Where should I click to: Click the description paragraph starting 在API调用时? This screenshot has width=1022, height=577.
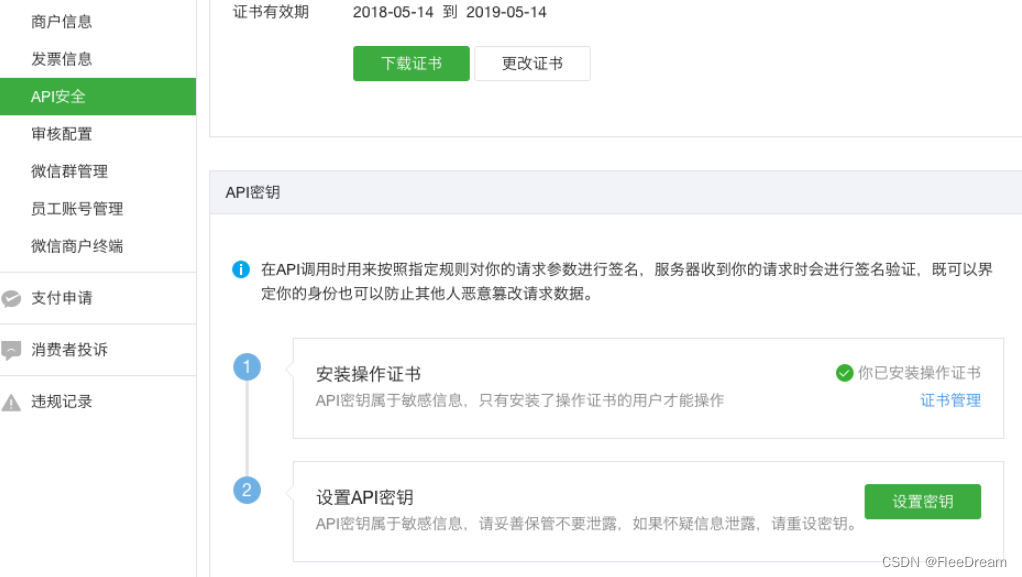click(627, 282)
